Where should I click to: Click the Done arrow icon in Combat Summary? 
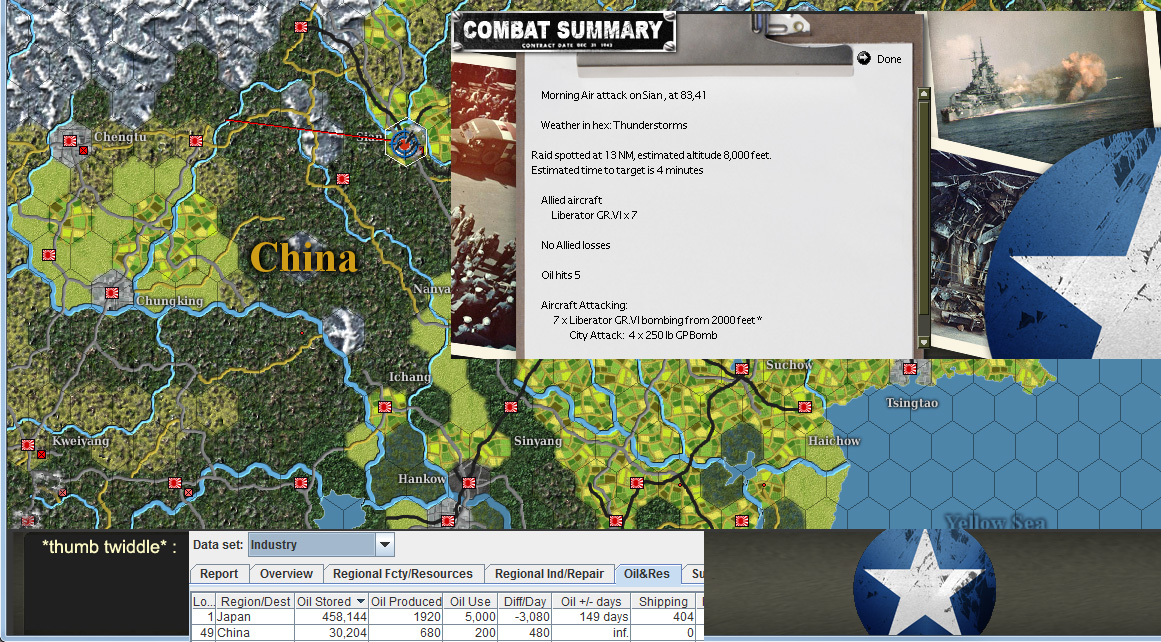pos(863,58)
